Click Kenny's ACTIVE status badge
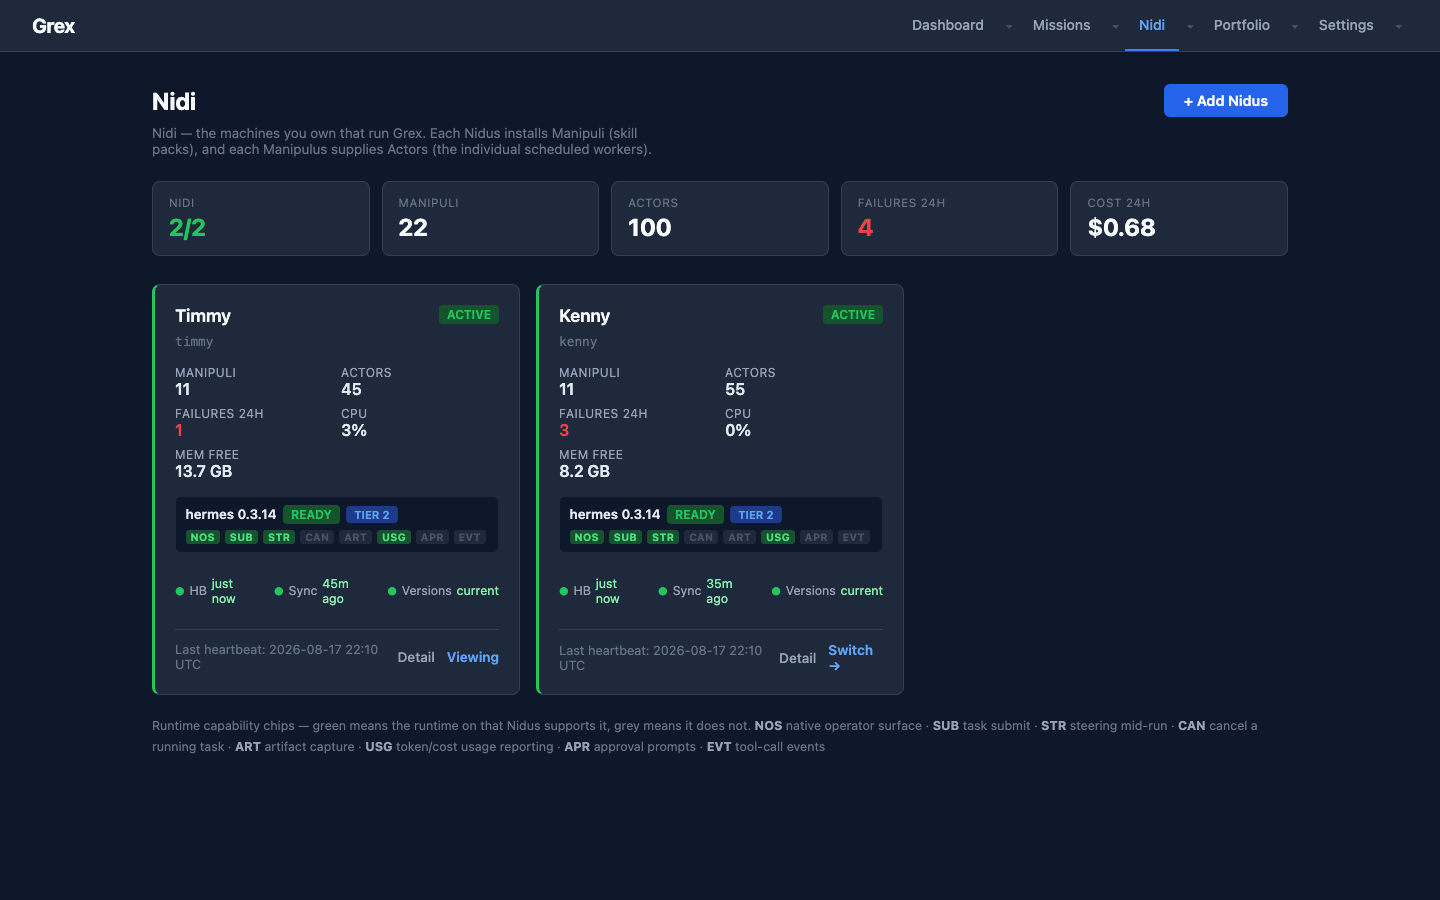 click(853, 315)
